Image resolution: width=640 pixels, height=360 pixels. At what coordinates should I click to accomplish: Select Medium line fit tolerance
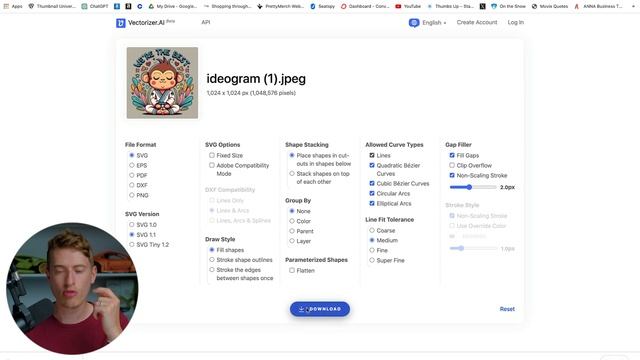372,240
